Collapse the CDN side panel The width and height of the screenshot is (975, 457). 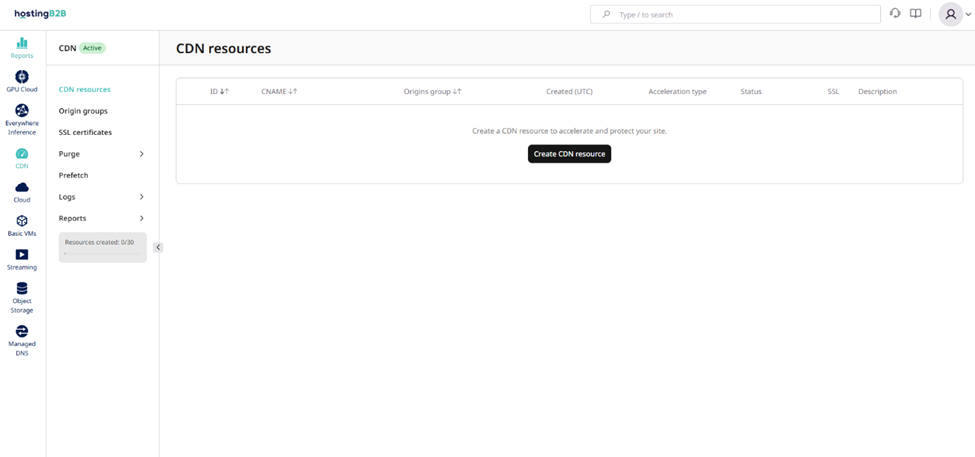[x=158, y=247]
